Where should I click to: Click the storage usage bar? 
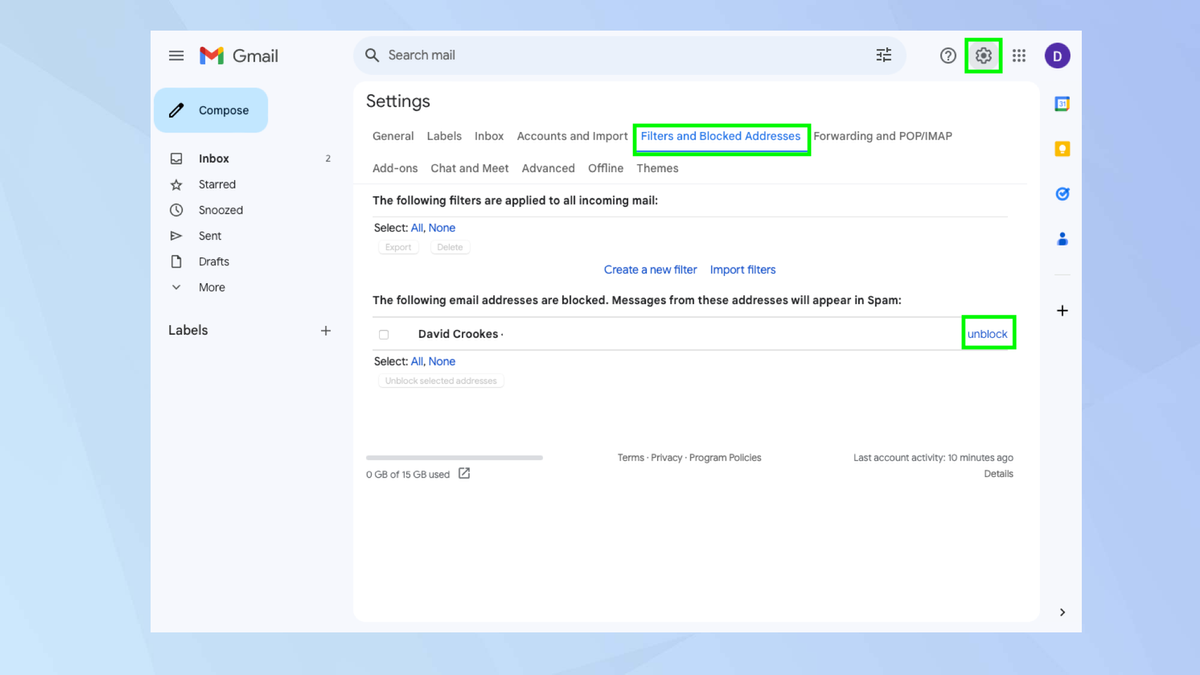453,457
